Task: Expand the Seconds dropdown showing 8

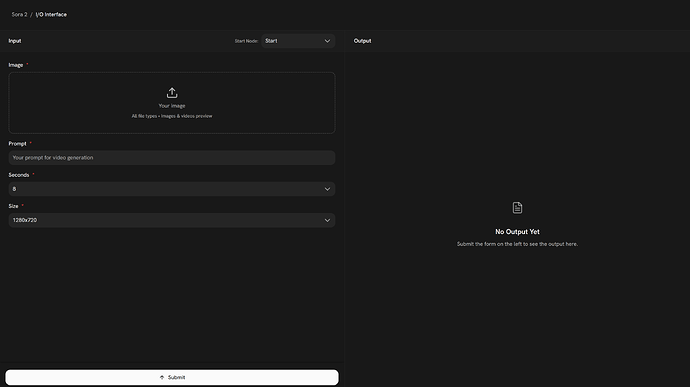Action: point(172,189)
